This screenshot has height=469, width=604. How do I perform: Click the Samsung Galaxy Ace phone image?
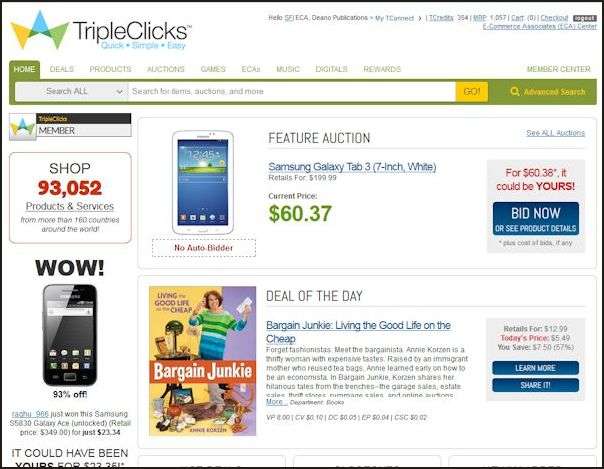(70, 335)
